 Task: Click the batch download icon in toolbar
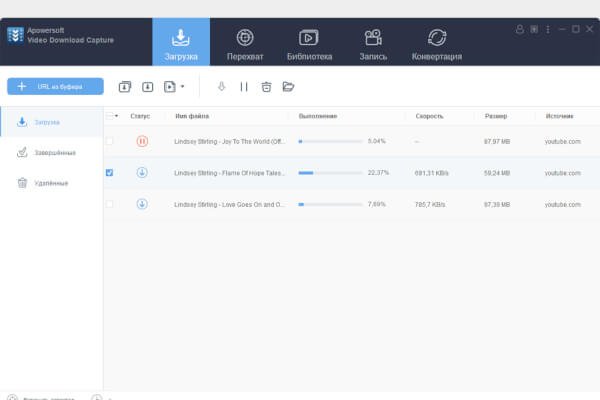pos(125,87)
